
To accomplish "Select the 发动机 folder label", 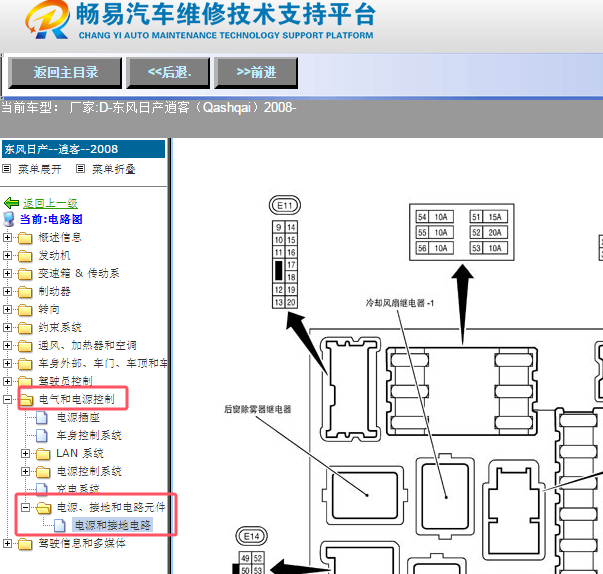I will 54,255.
